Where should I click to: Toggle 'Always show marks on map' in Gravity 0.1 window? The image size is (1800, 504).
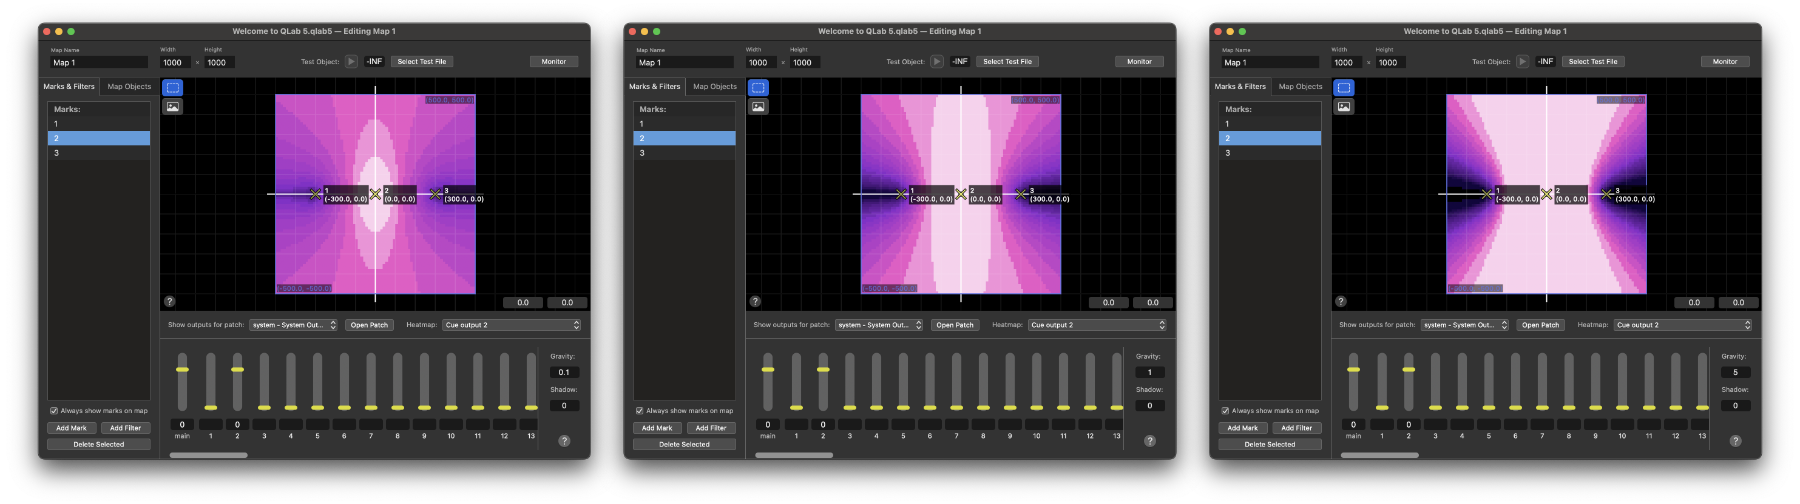[54, 411]
